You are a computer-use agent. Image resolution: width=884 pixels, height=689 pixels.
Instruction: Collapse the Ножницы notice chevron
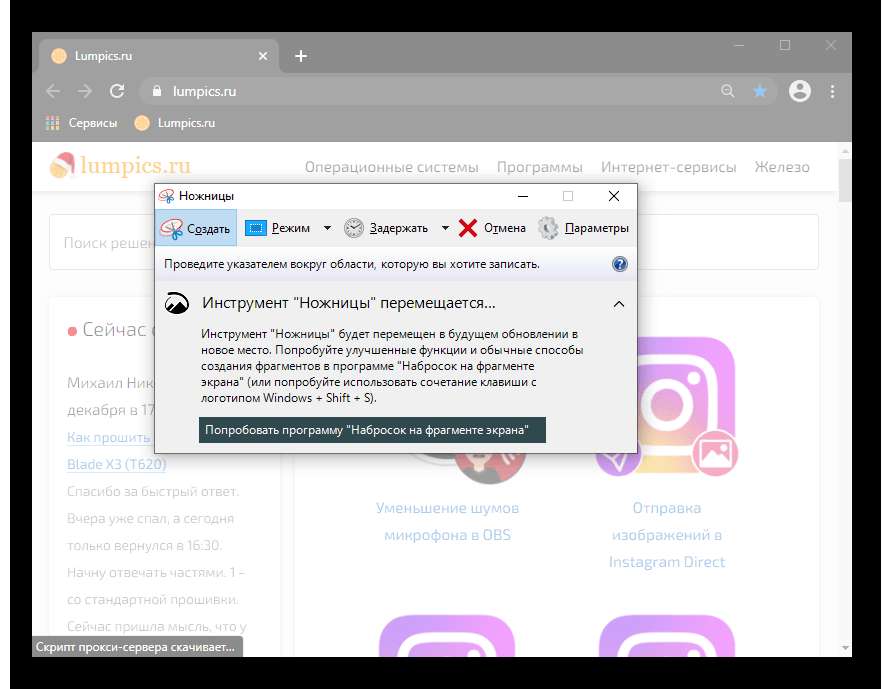619,303
